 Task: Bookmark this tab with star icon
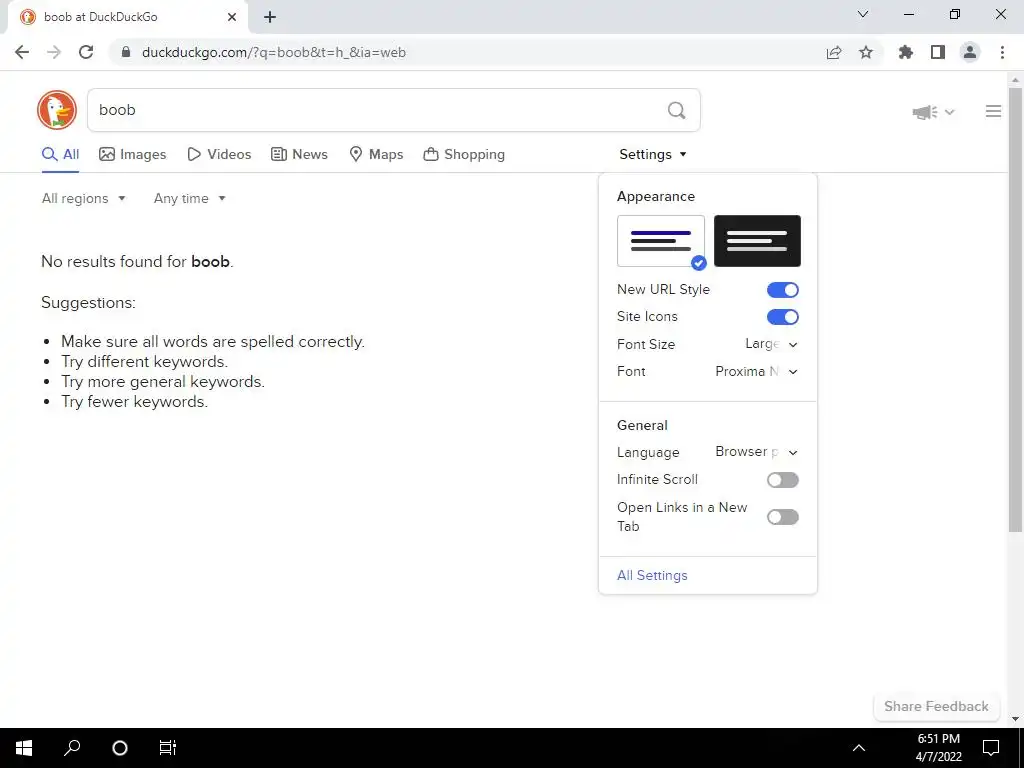click(866, 52)
